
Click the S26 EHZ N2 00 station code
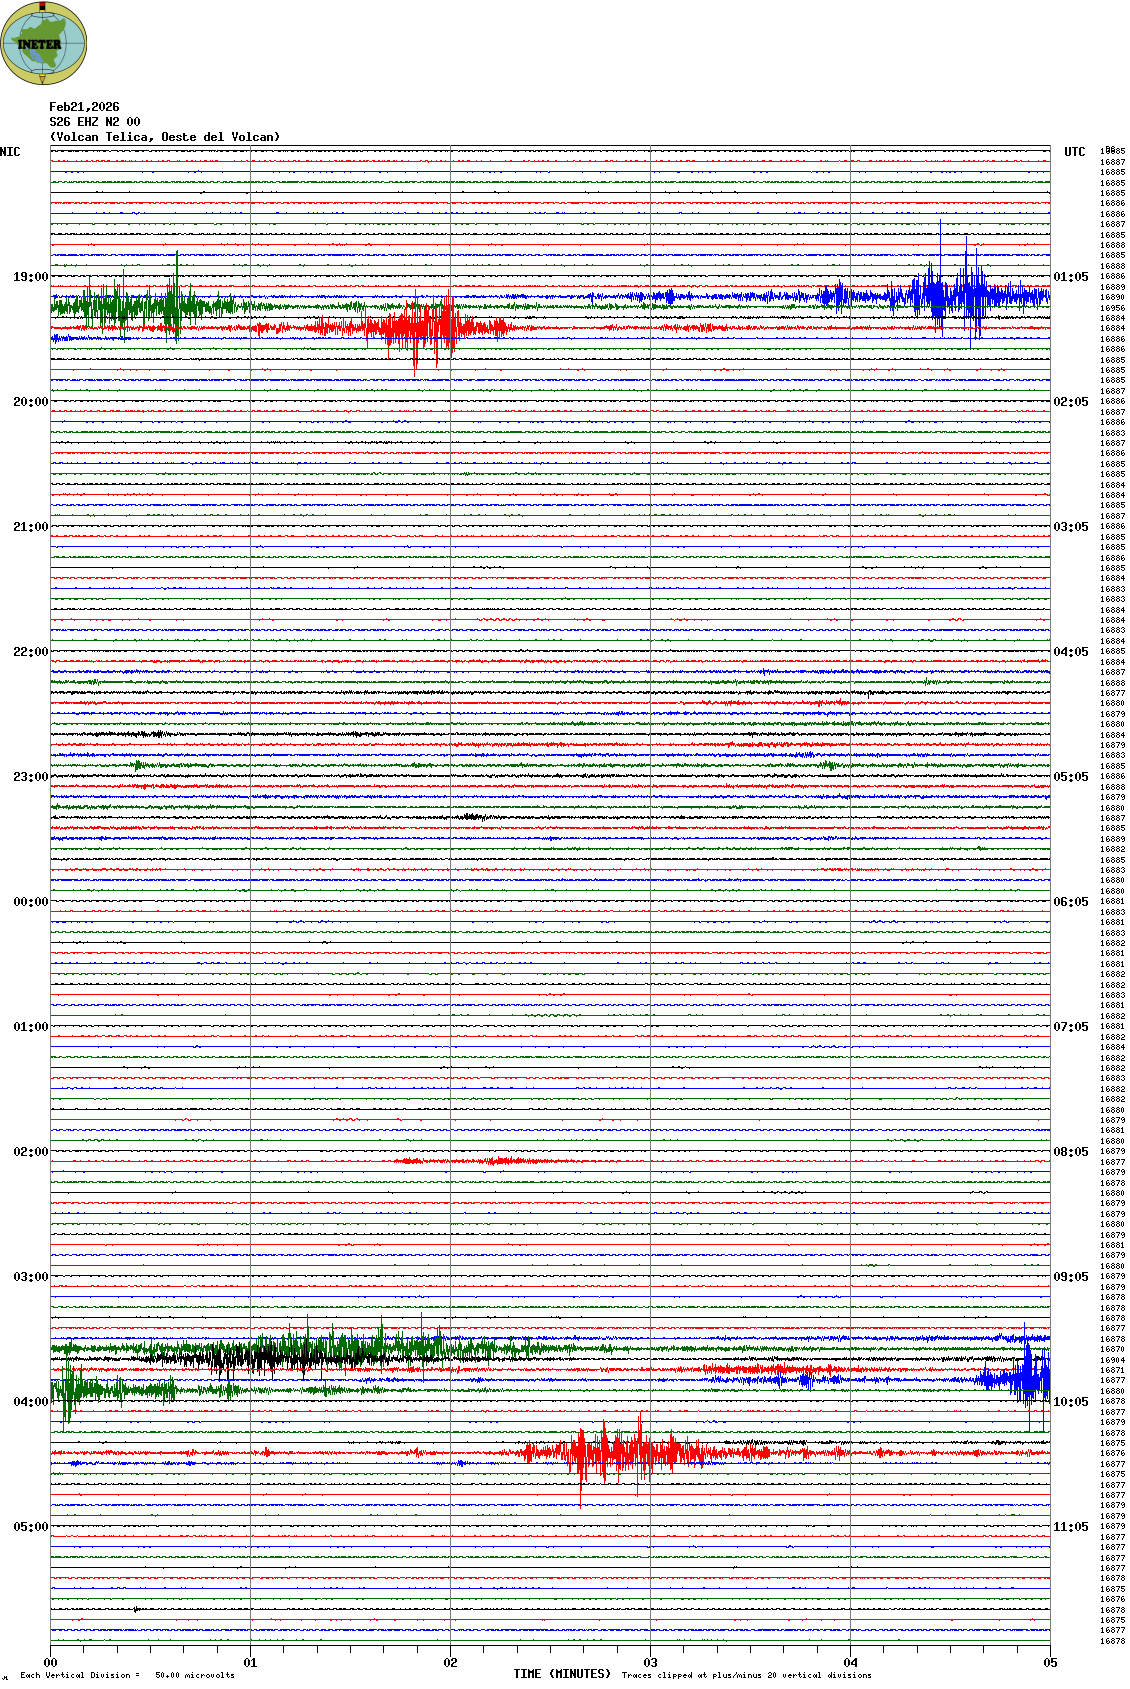click(95, 122)
